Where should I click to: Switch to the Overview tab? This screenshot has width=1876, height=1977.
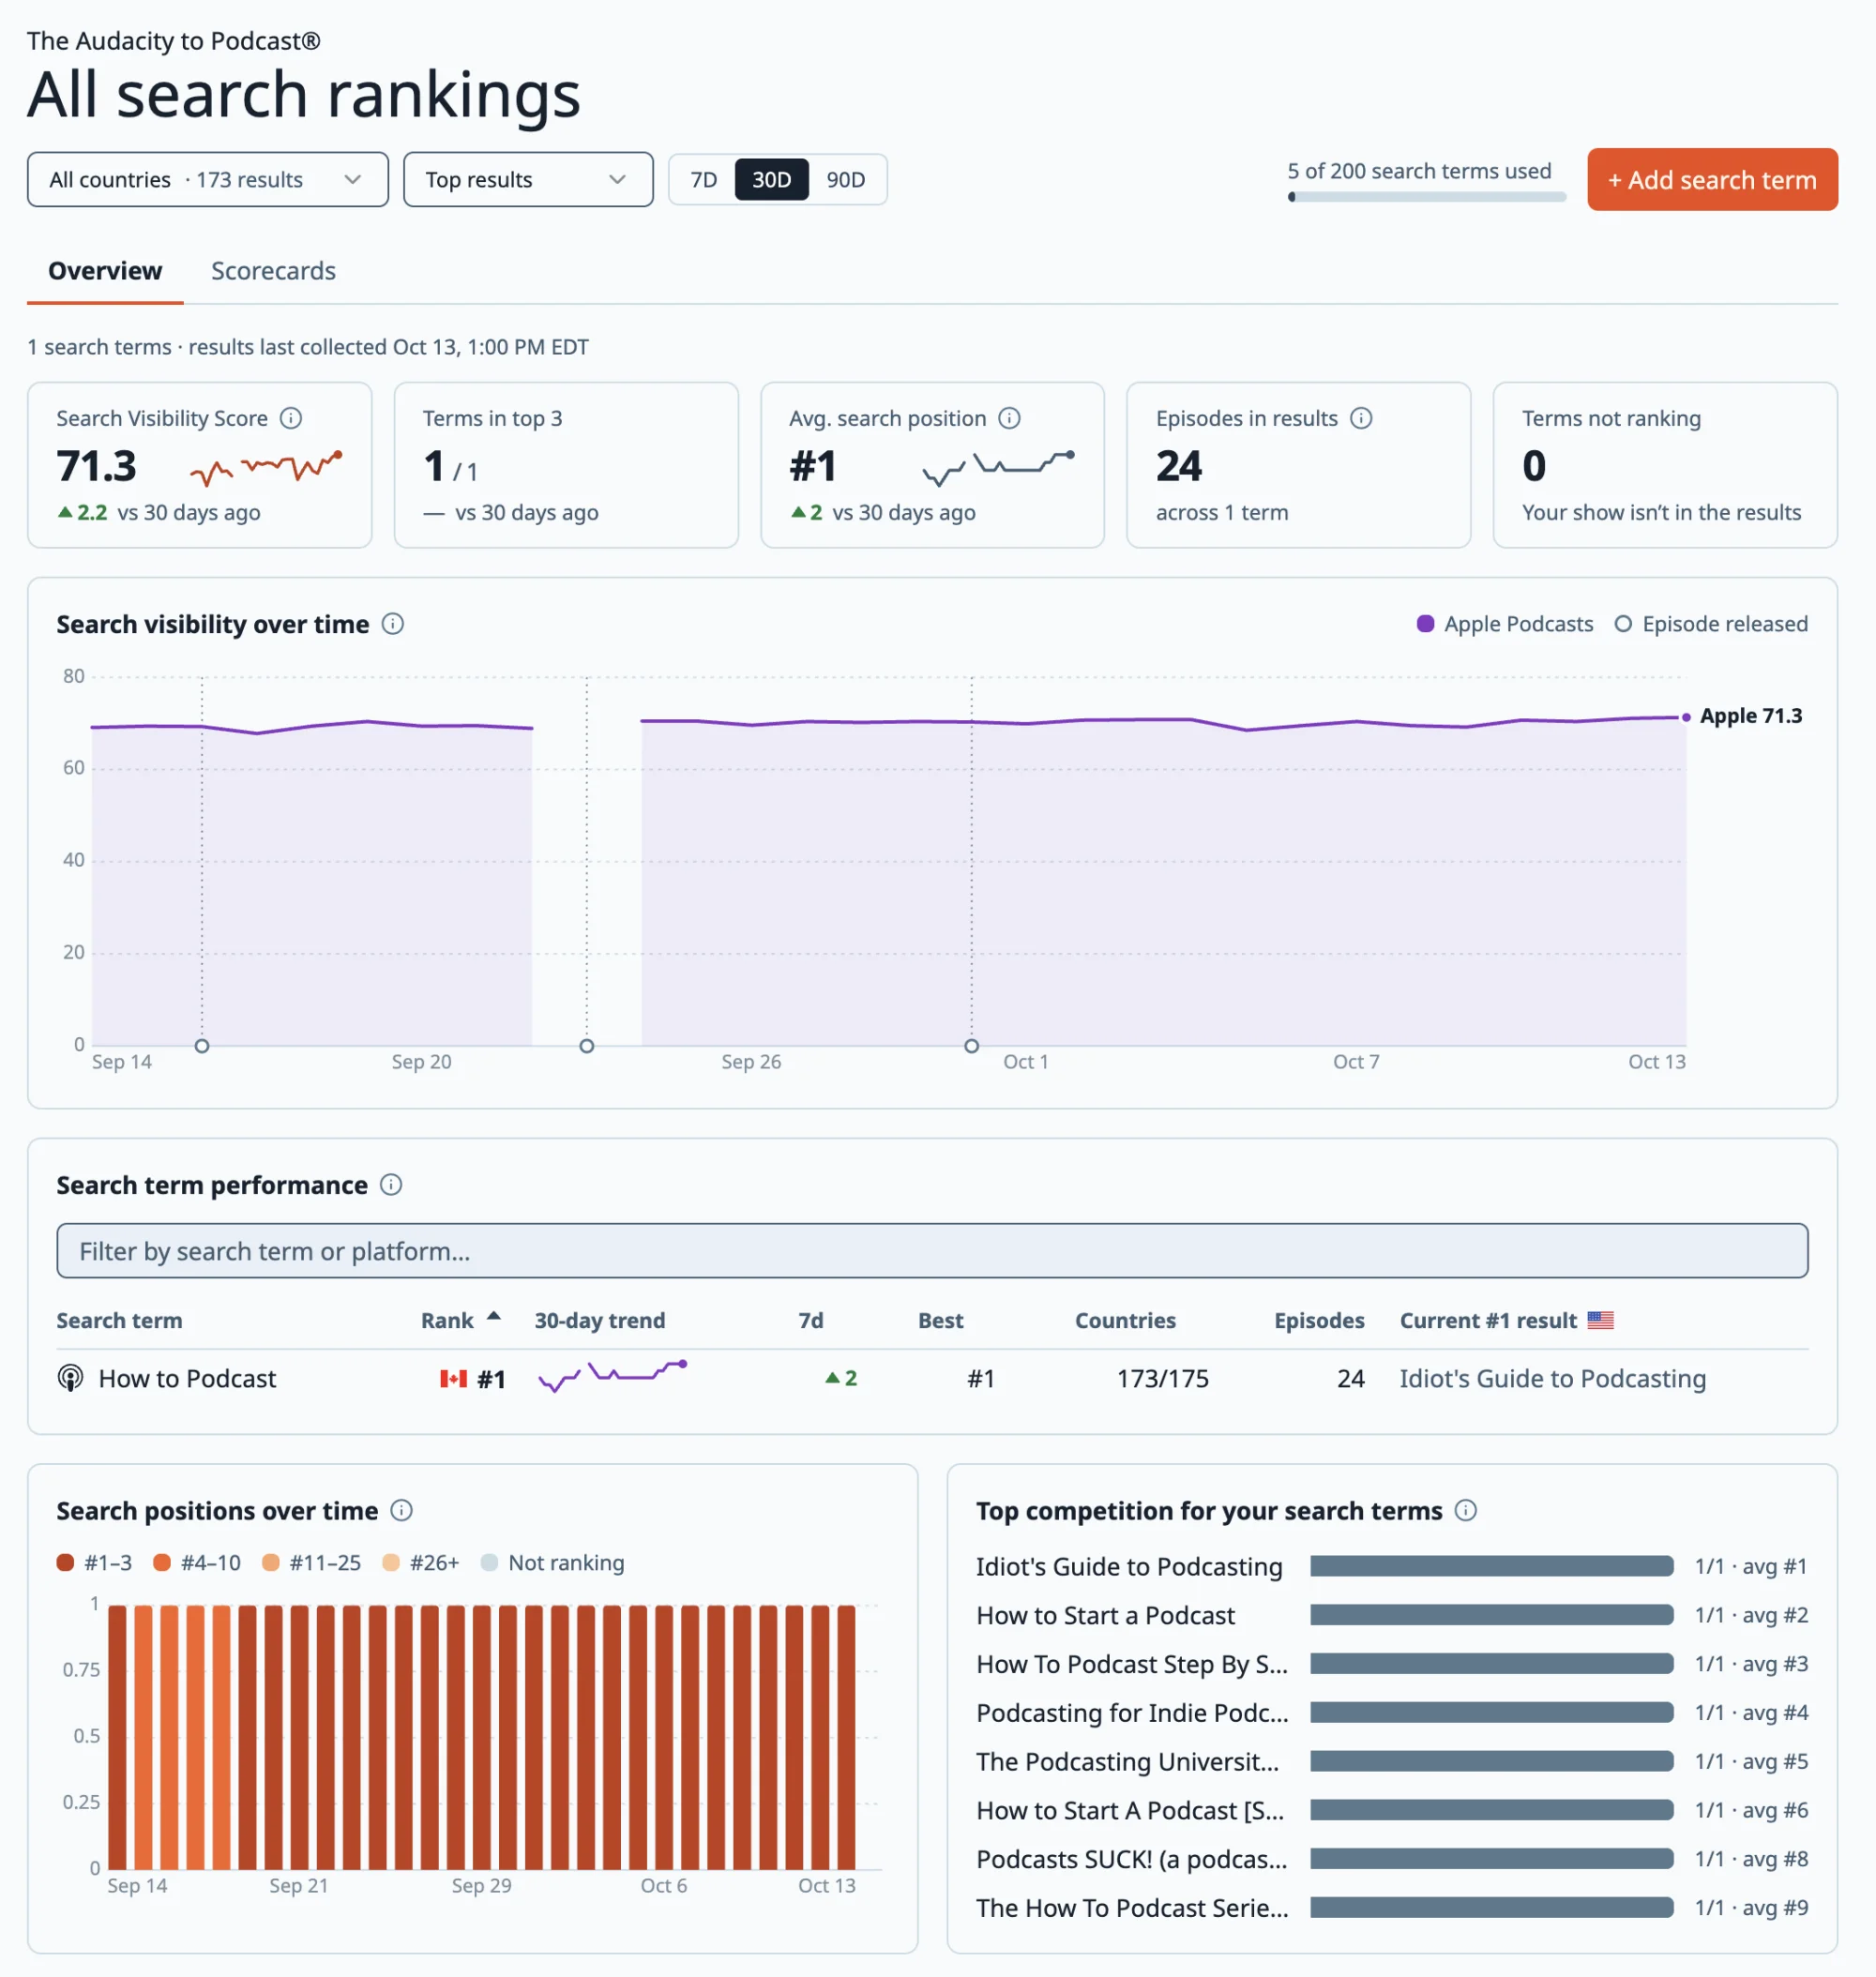[105, 271]
